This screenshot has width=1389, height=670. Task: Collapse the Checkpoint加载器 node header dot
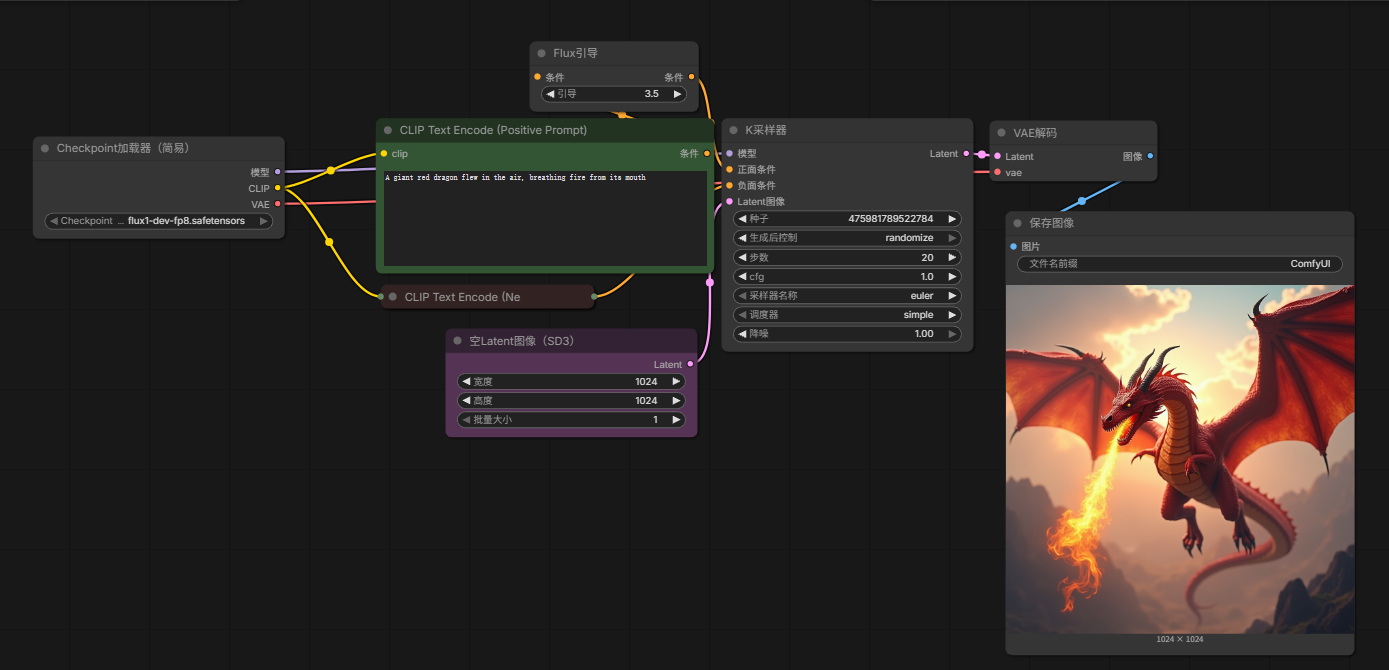45,148
